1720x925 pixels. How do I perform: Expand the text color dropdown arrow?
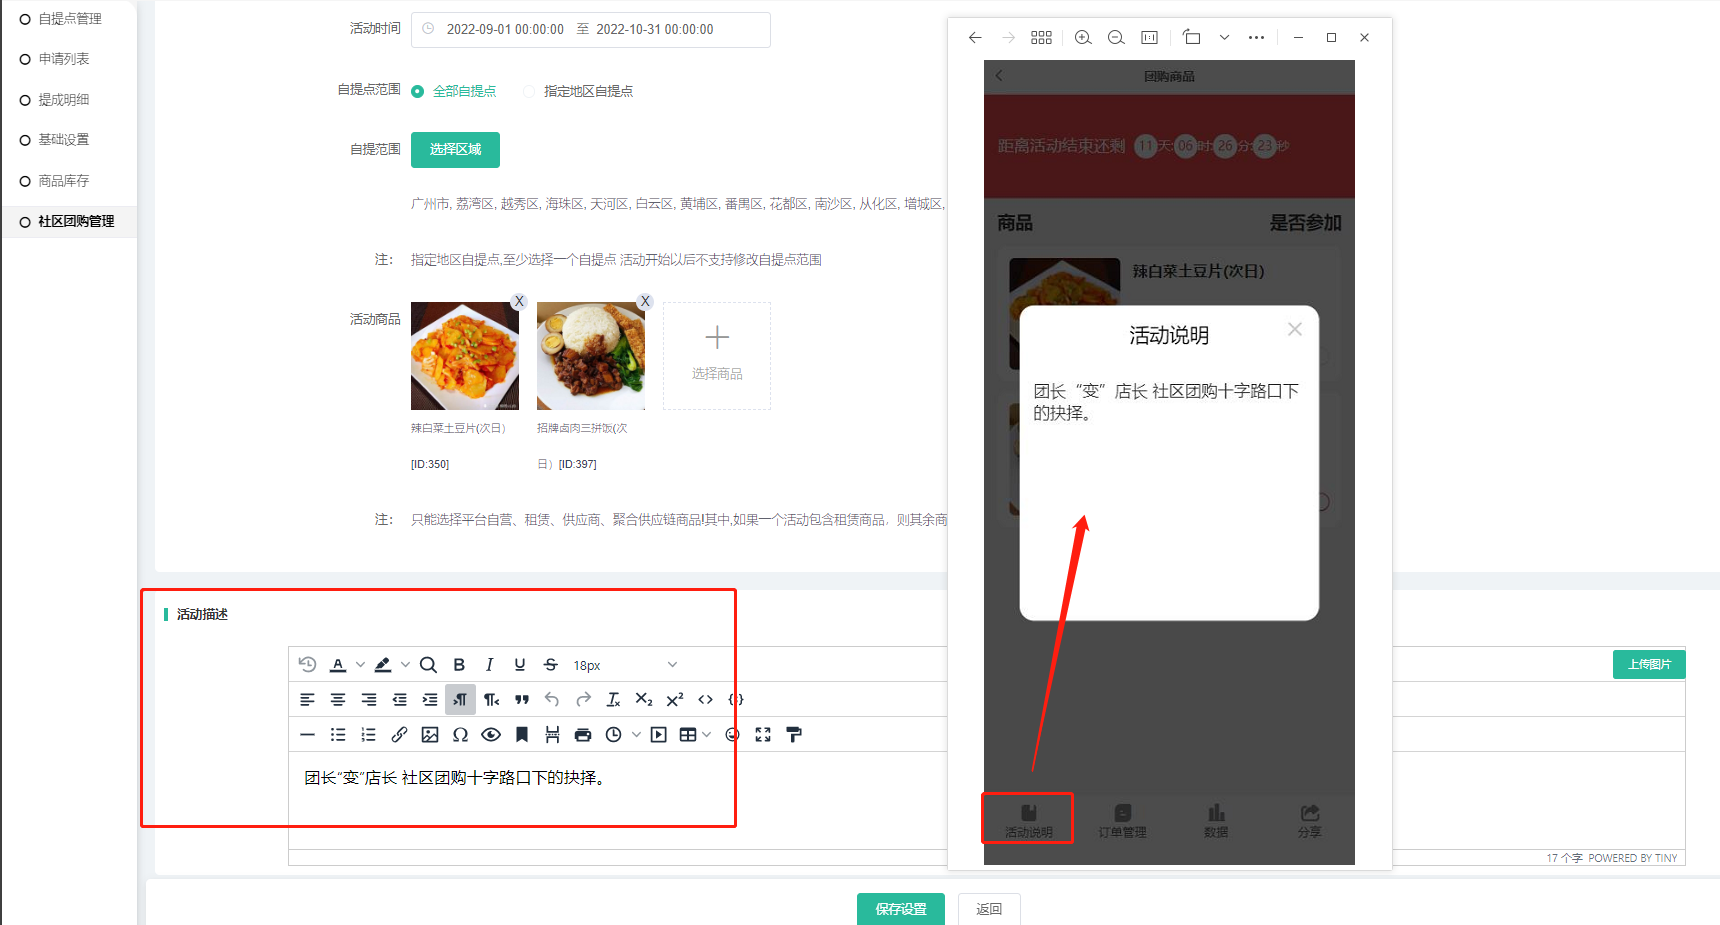pos(360,665)
